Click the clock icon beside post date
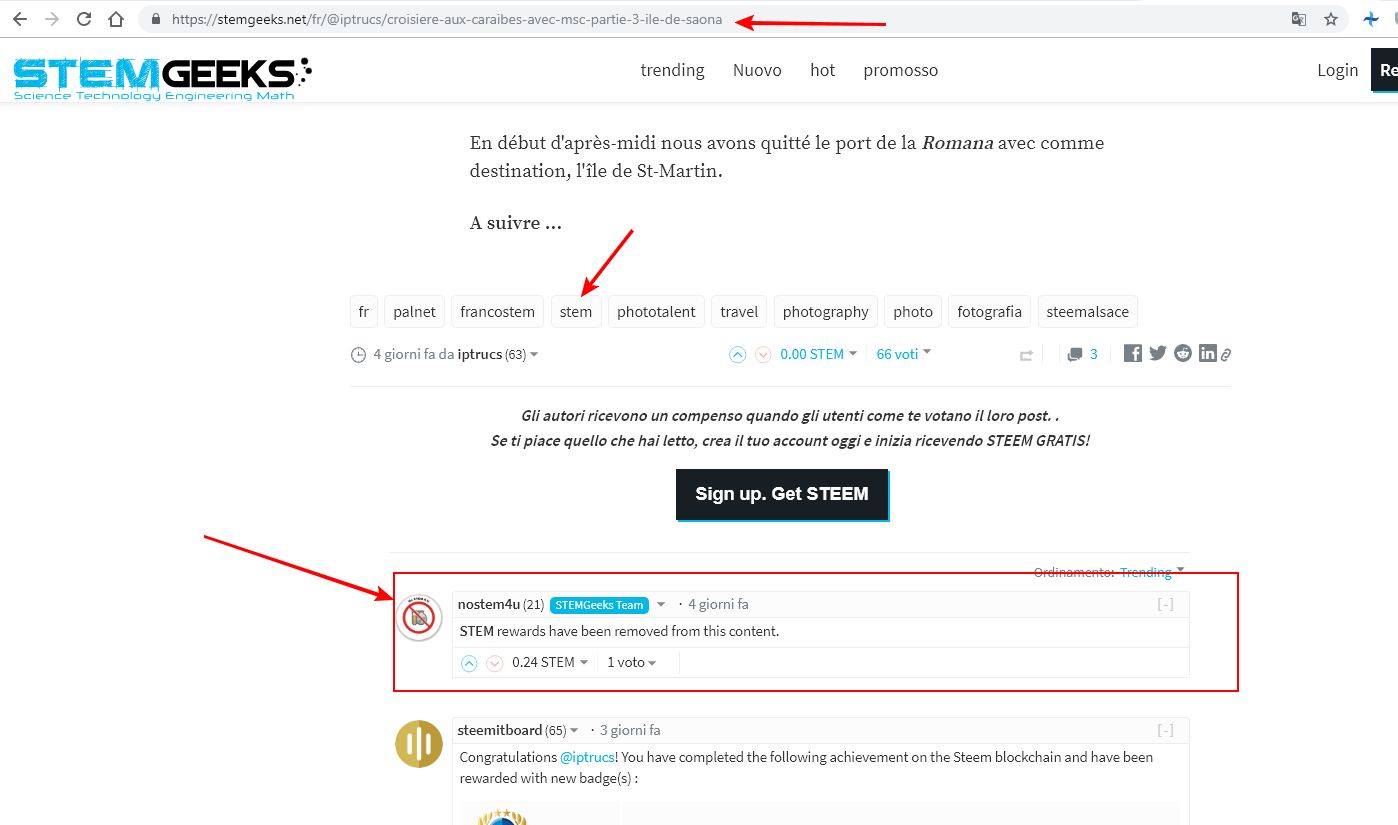The image size is (1398, 825). coord(359,355)
